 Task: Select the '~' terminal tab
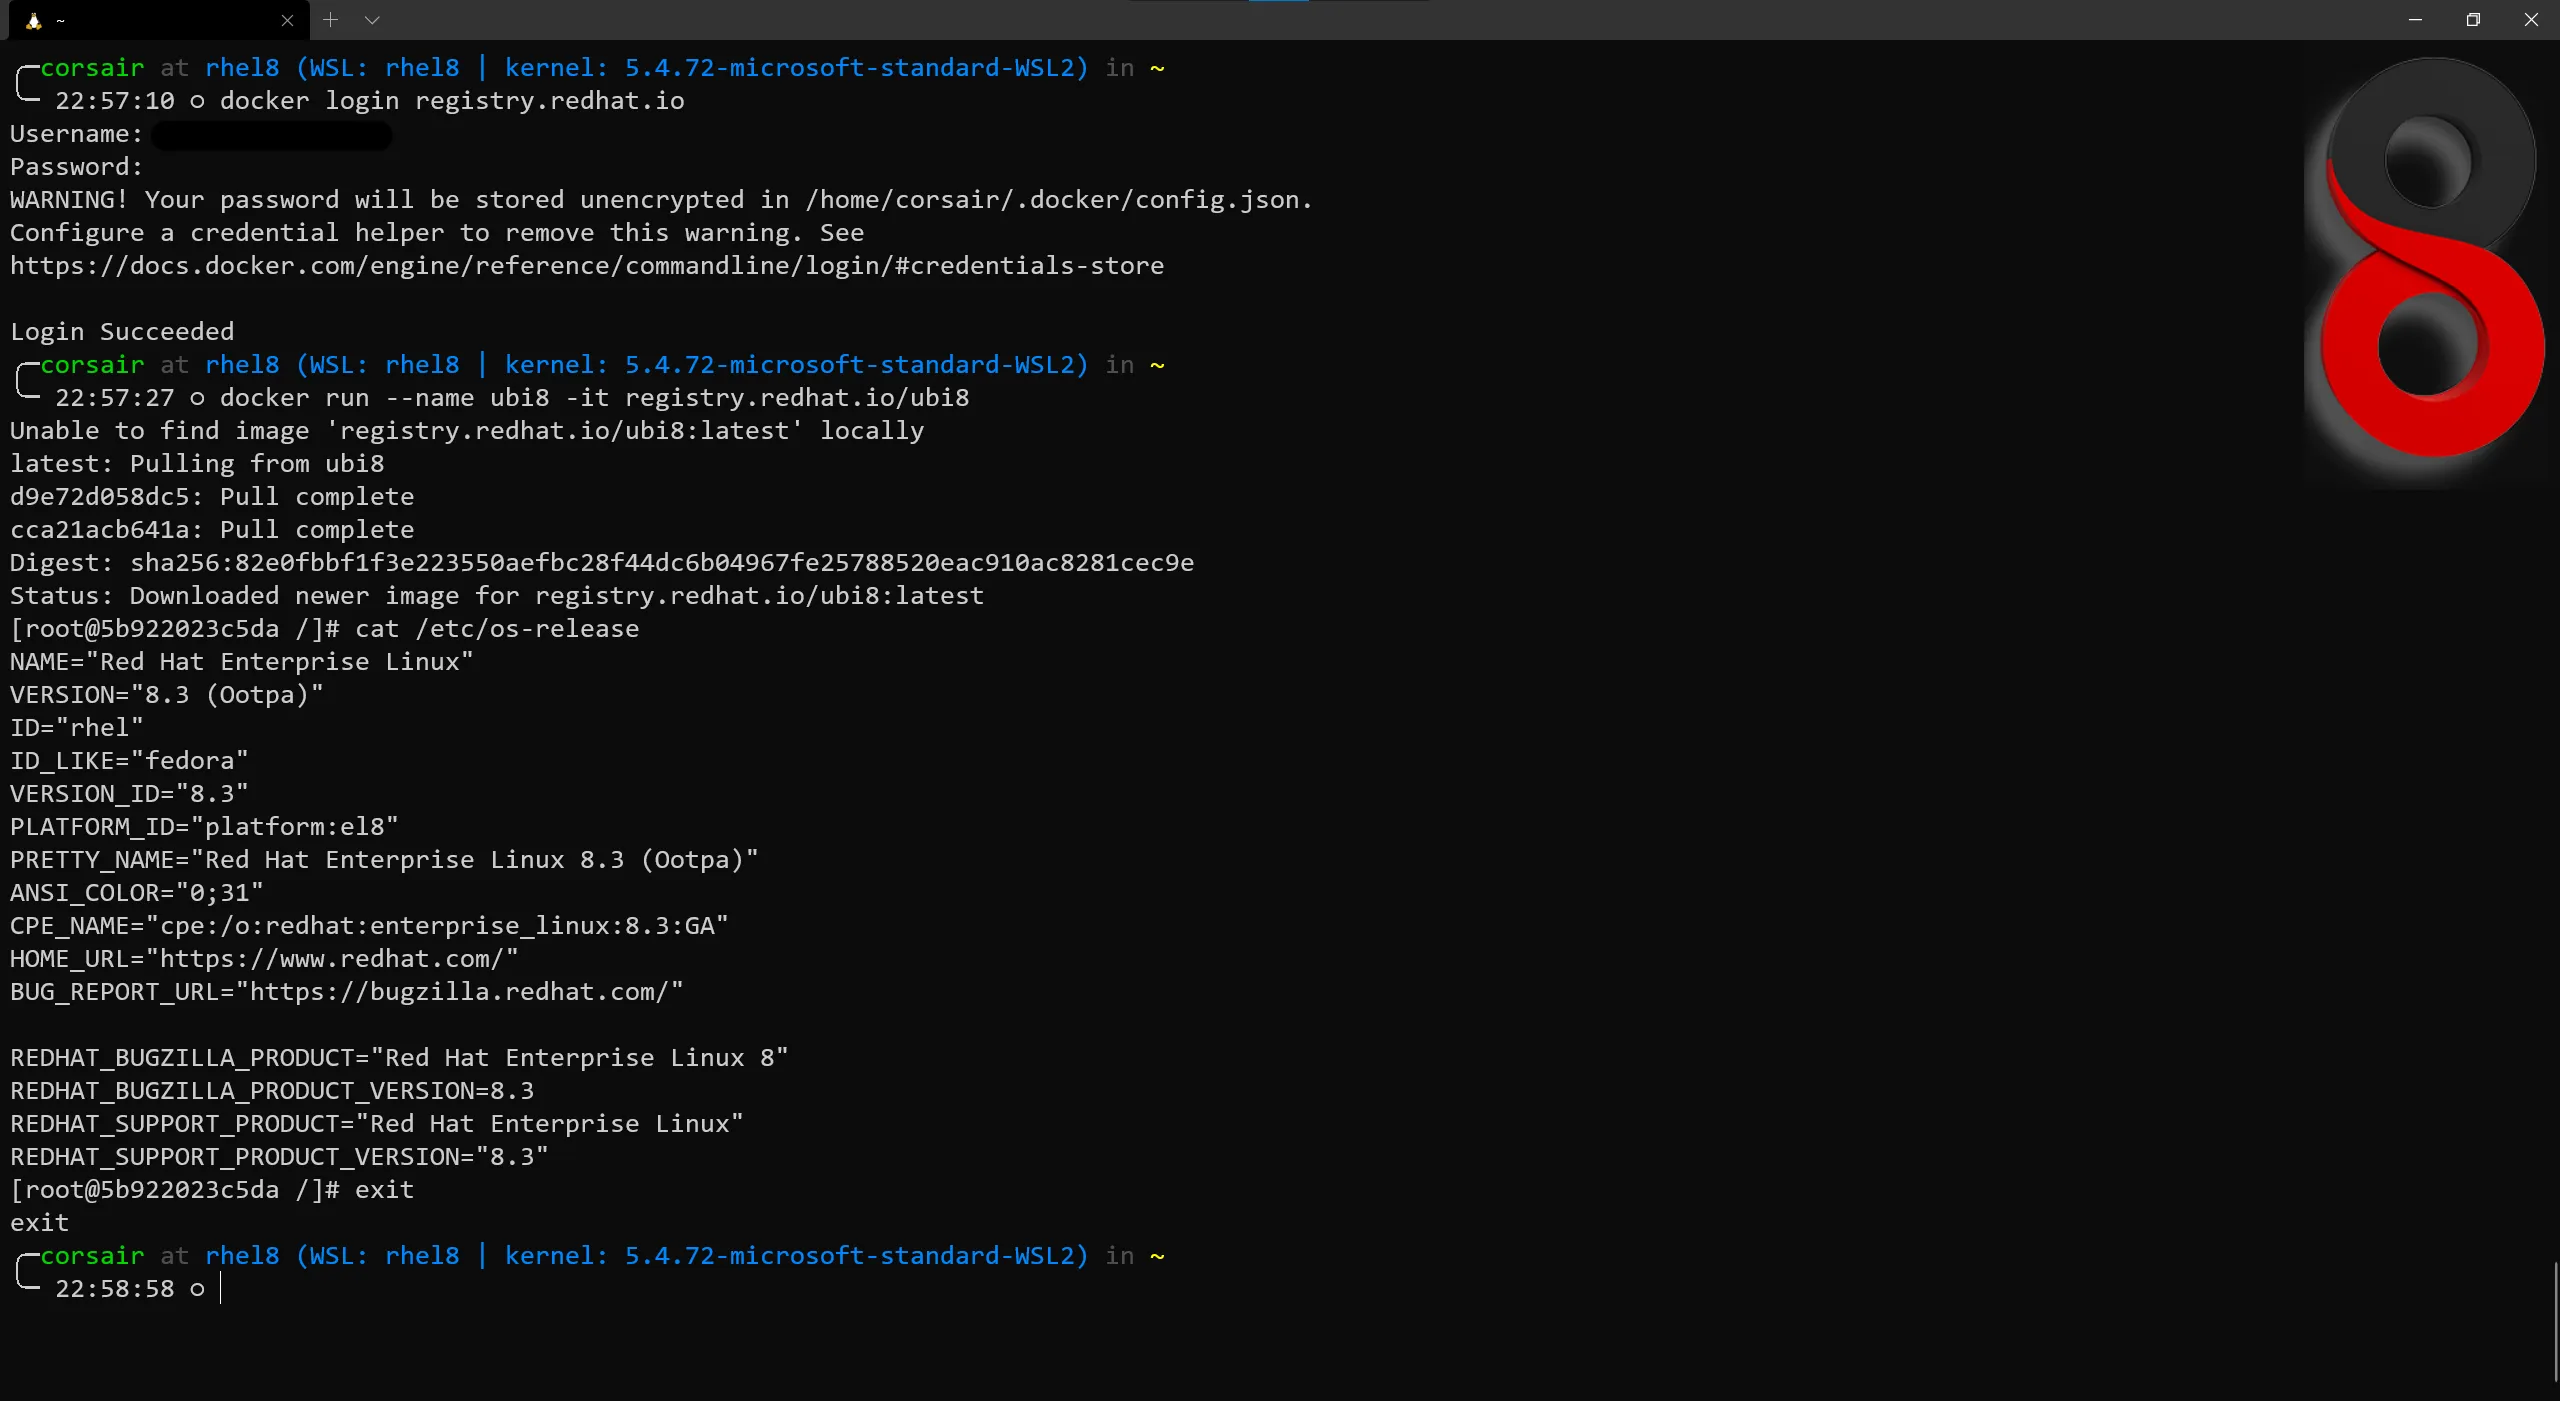coord(150,20)
